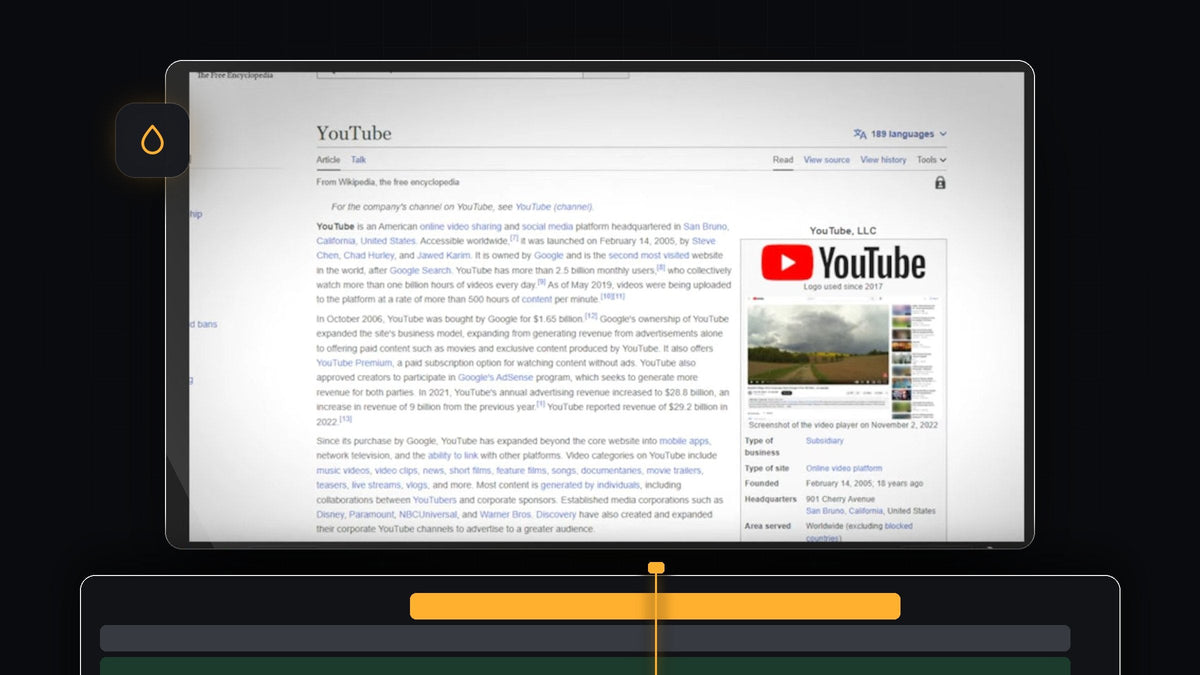Select the gray track bar in timeline
This screenshot has height=675, width=1200.
[x=585, y=638]
